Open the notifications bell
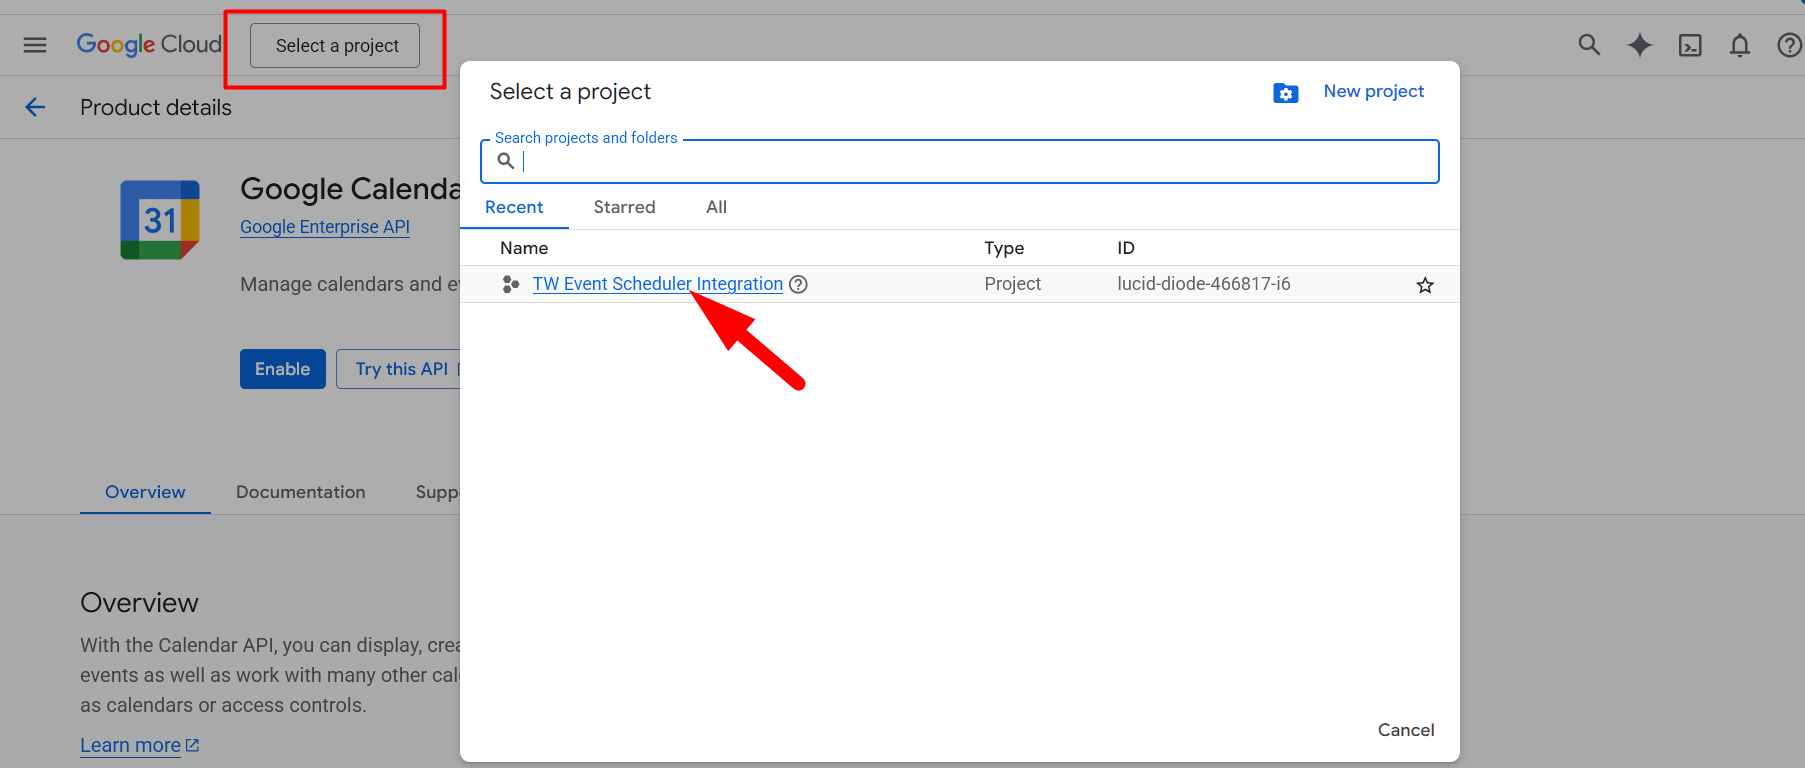This screenshot has height=768, width=1805. point(1740,45)
